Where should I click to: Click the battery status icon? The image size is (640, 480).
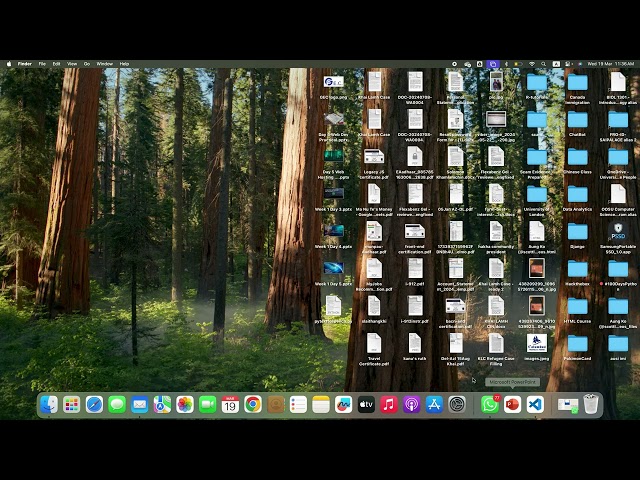click(x=518, y=64)
